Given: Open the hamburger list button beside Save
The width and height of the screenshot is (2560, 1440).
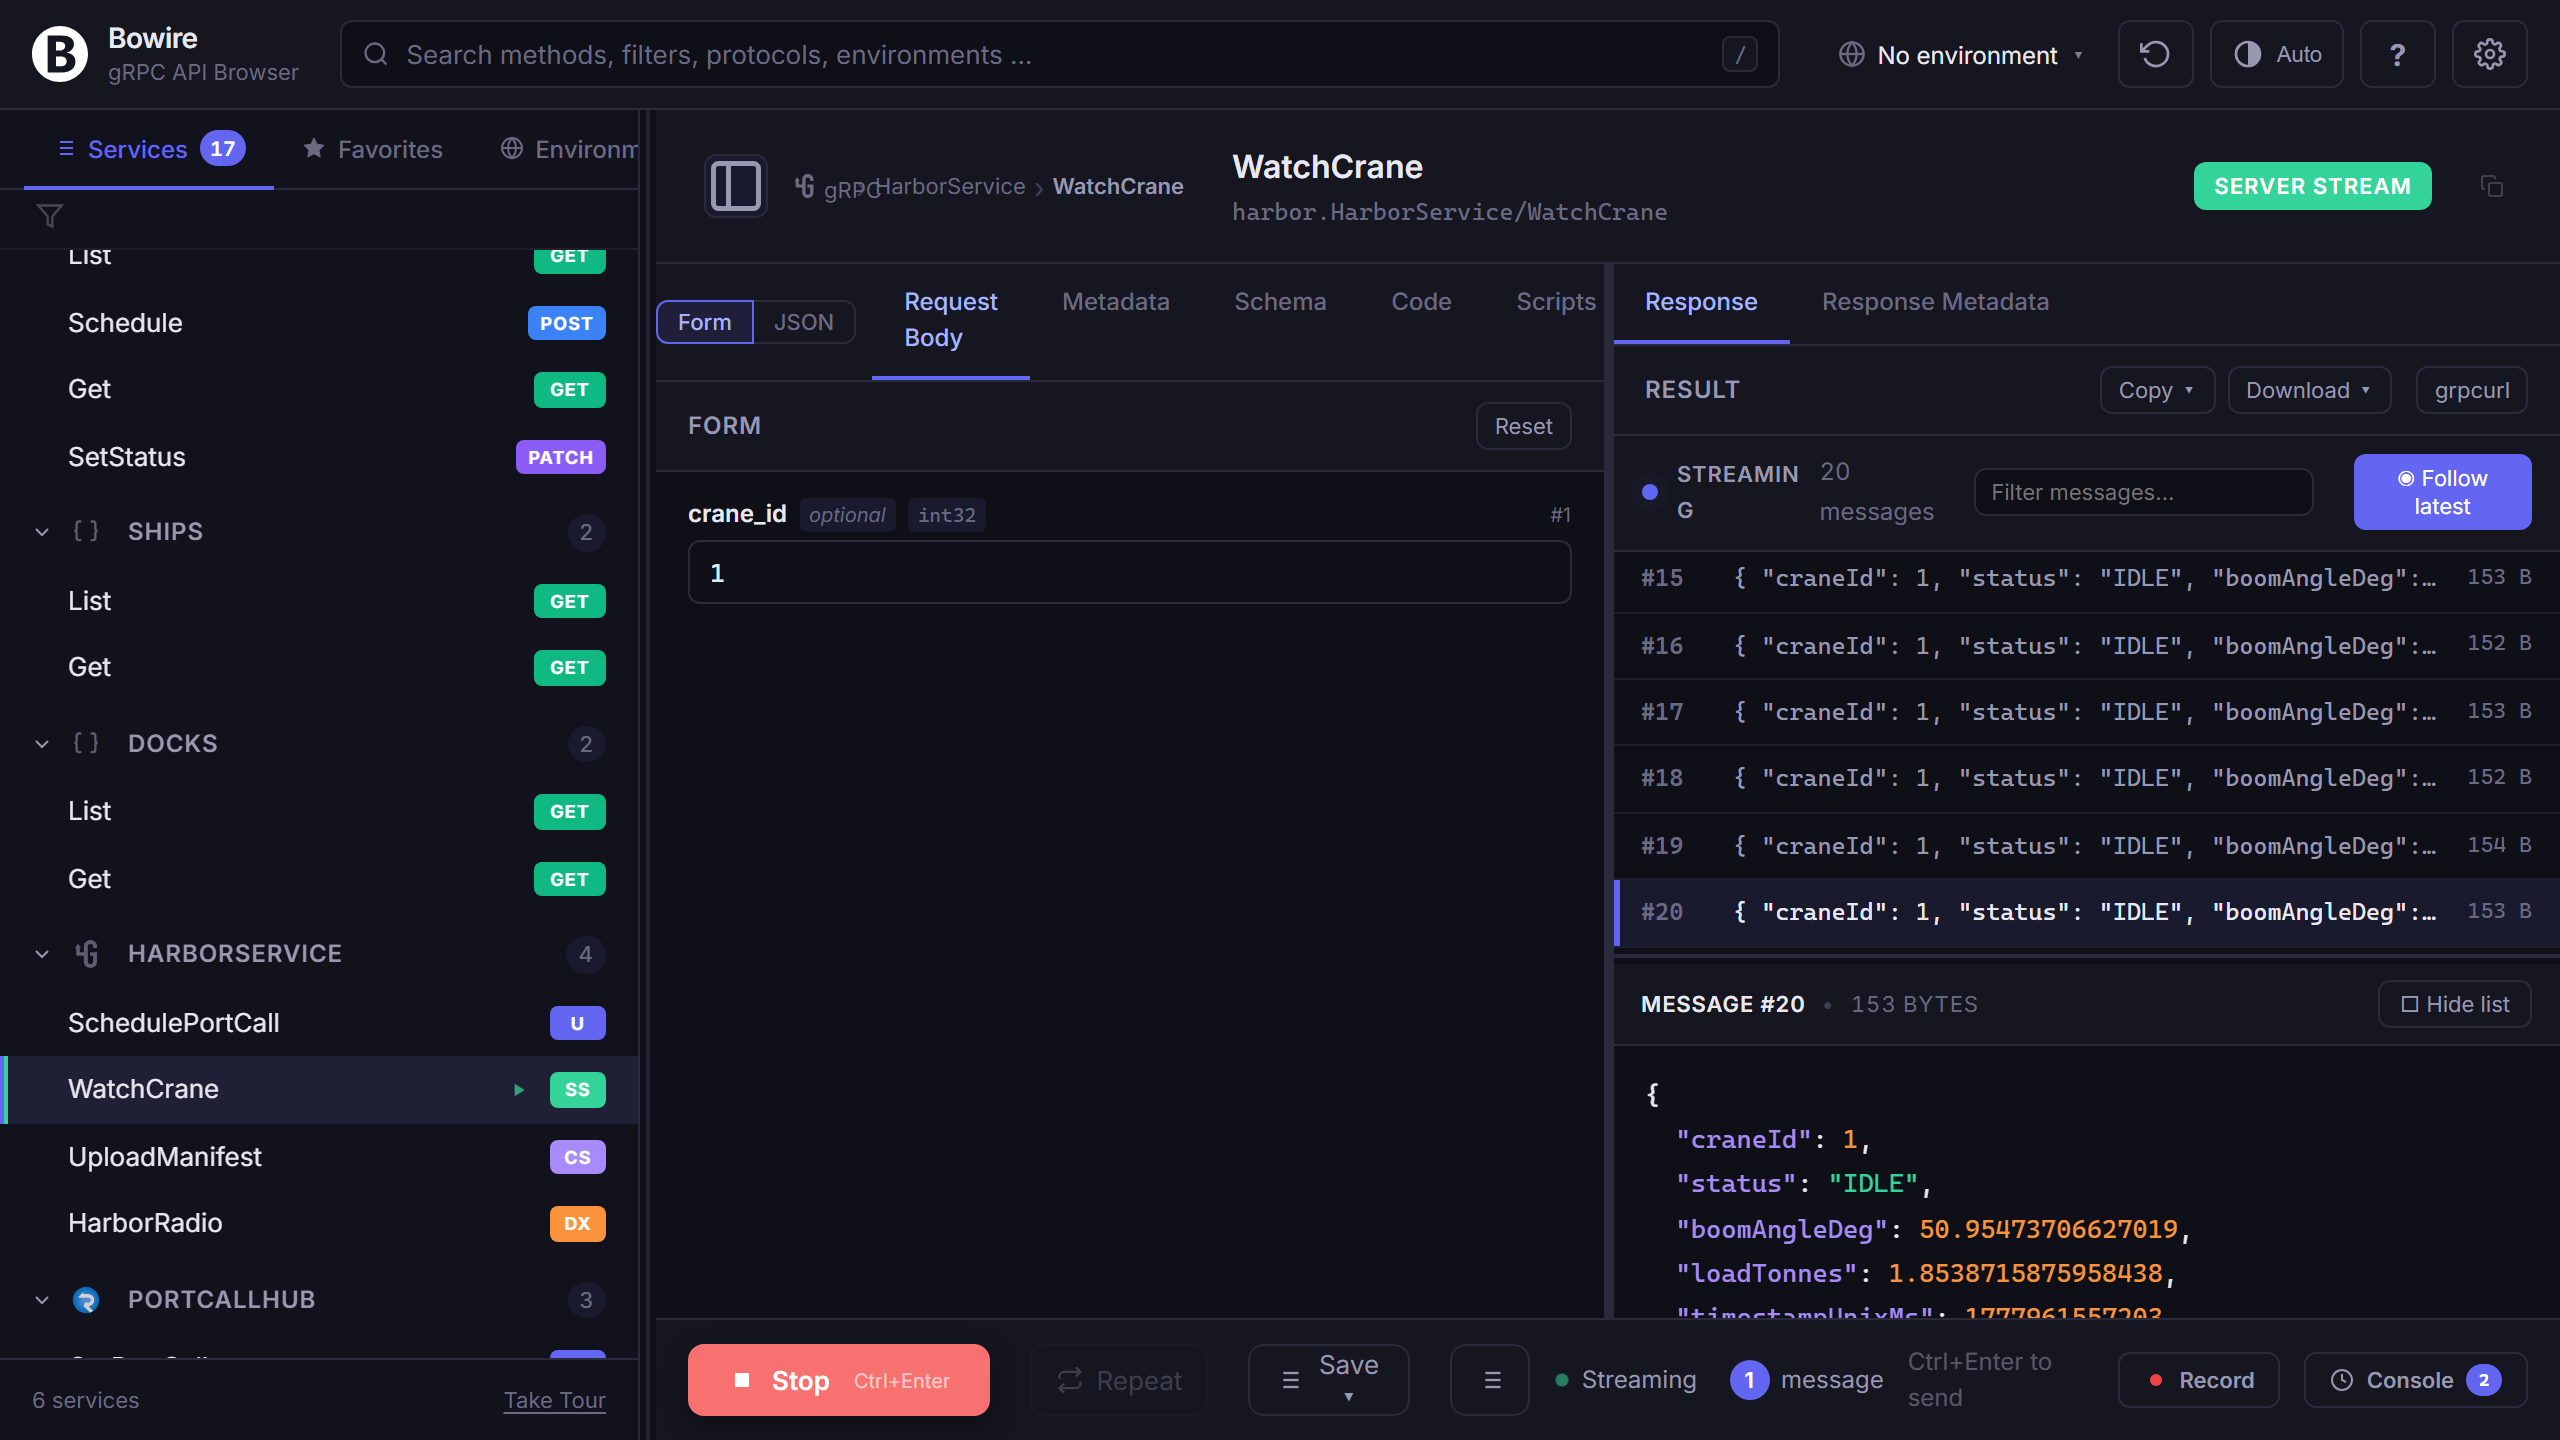Looking at the screenshot, I should pos(1491,1380).
